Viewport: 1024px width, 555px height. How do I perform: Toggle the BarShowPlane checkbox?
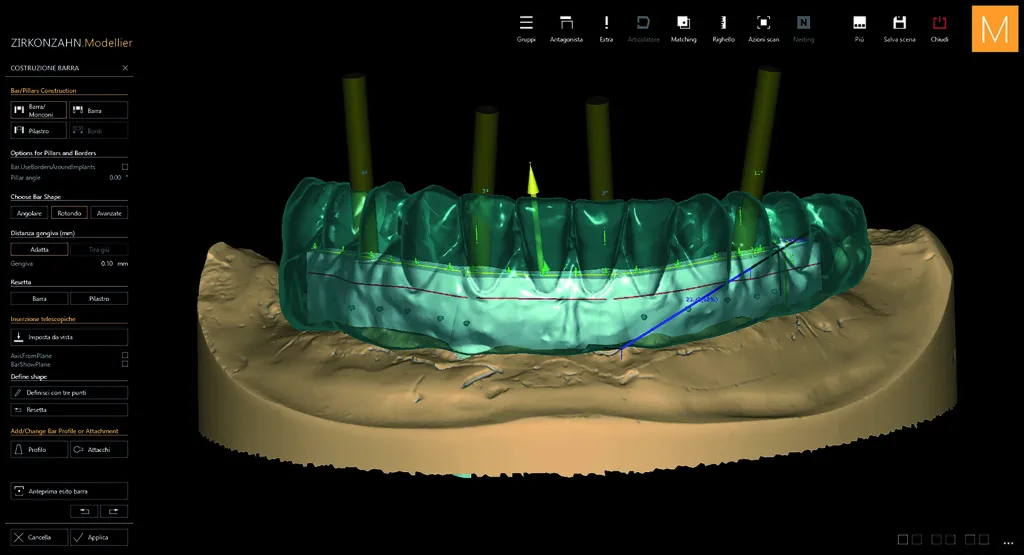pyautogui.click(x=125, y=364)
